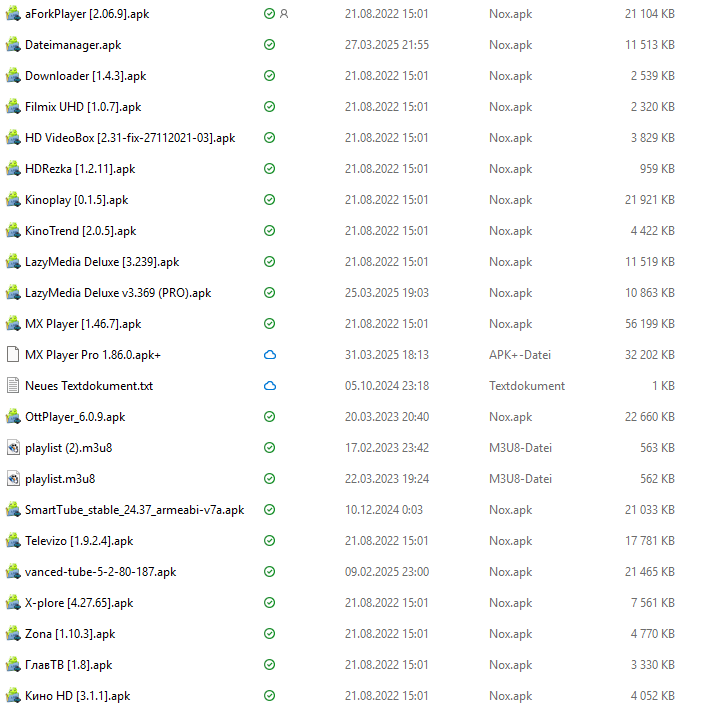Click the Nox icon beside aForkPlayer [2.06.9].apk
The image size is (713, 725).
point(13,14)
